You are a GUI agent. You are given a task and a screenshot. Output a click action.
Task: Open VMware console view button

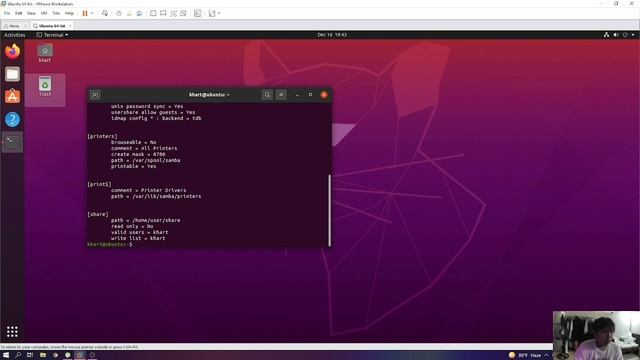tap(198, 13)
